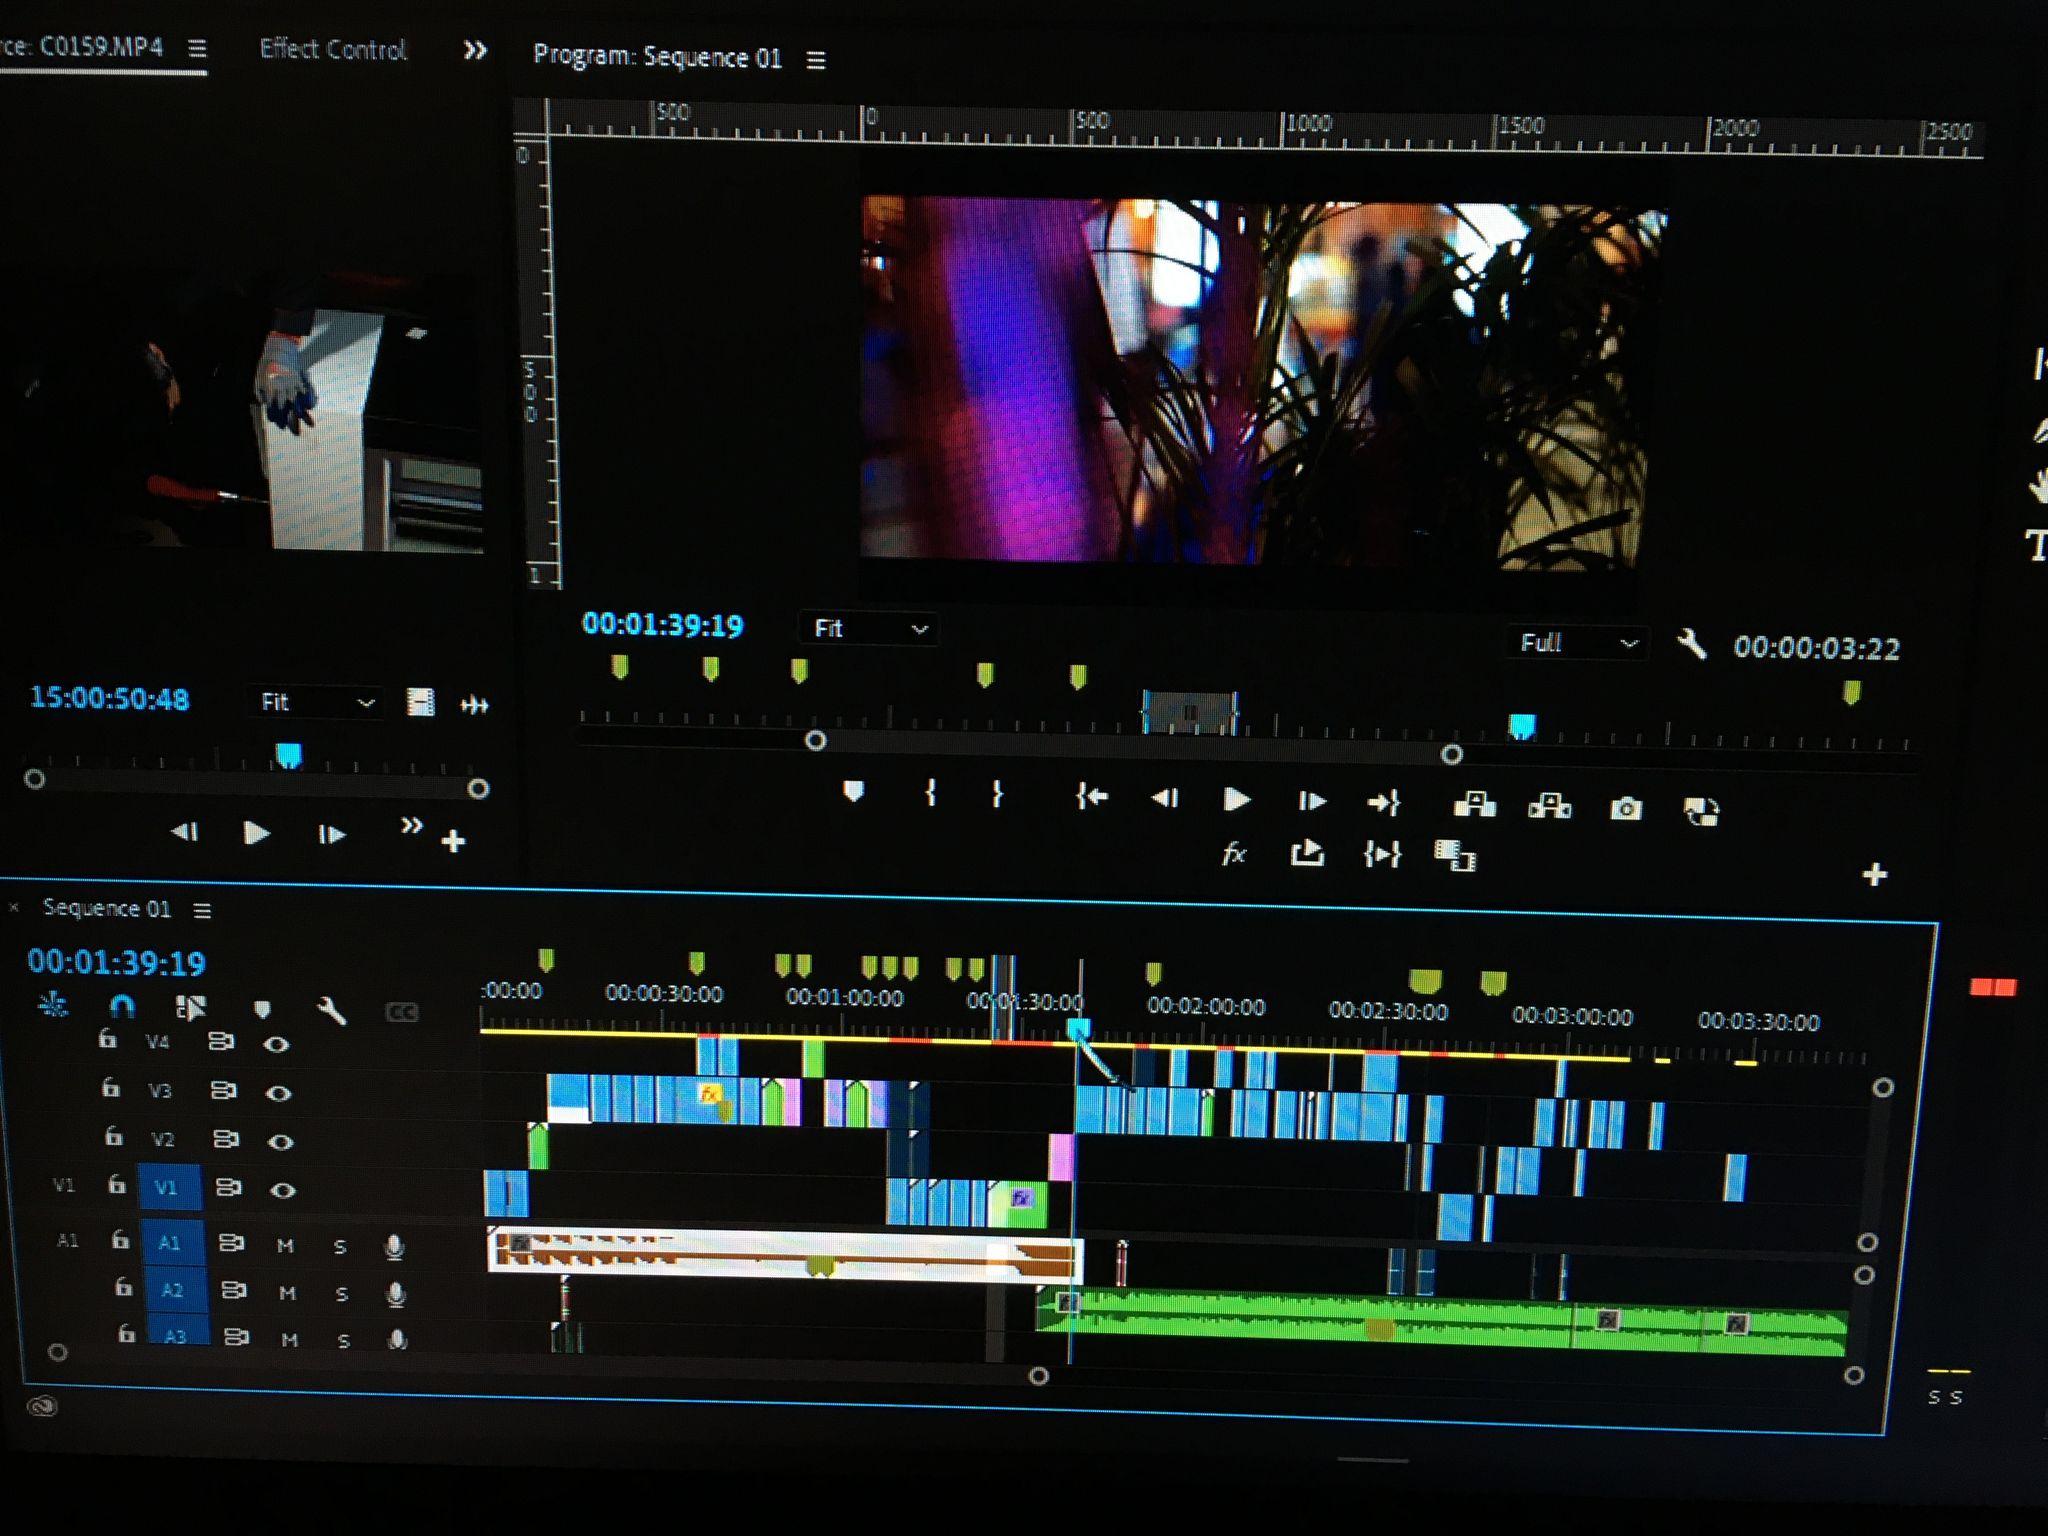
Task: Click the Program monitor playhead on scrubber bar
Action: click(x=1521, y=725)
